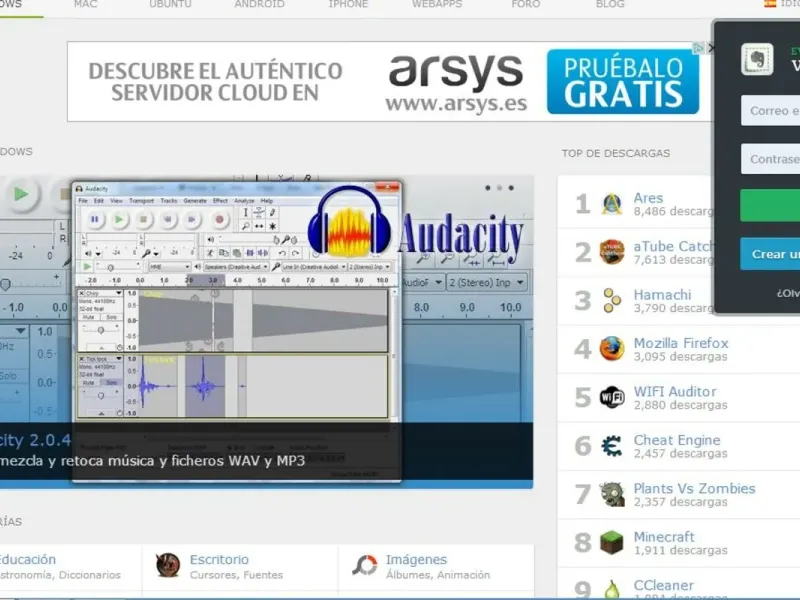The height and width of the screenshot is (600, 800).
Task: Click the Ares app icon in top downloads
Action: [612, 204]
